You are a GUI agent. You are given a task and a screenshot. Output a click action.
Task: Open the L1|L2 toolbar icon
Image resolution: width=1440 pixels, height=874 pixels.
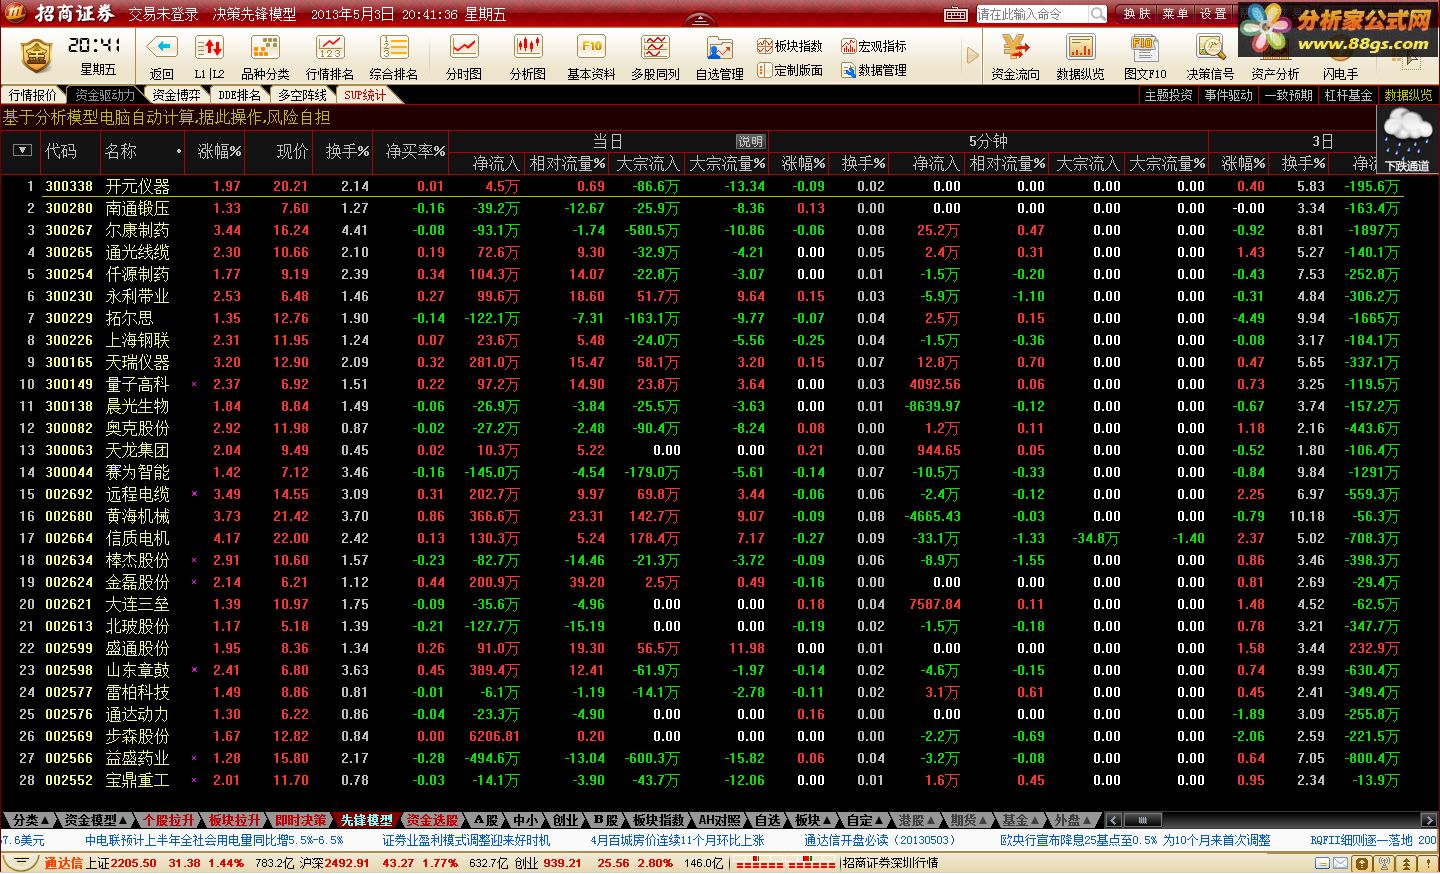tap(209, 47)
